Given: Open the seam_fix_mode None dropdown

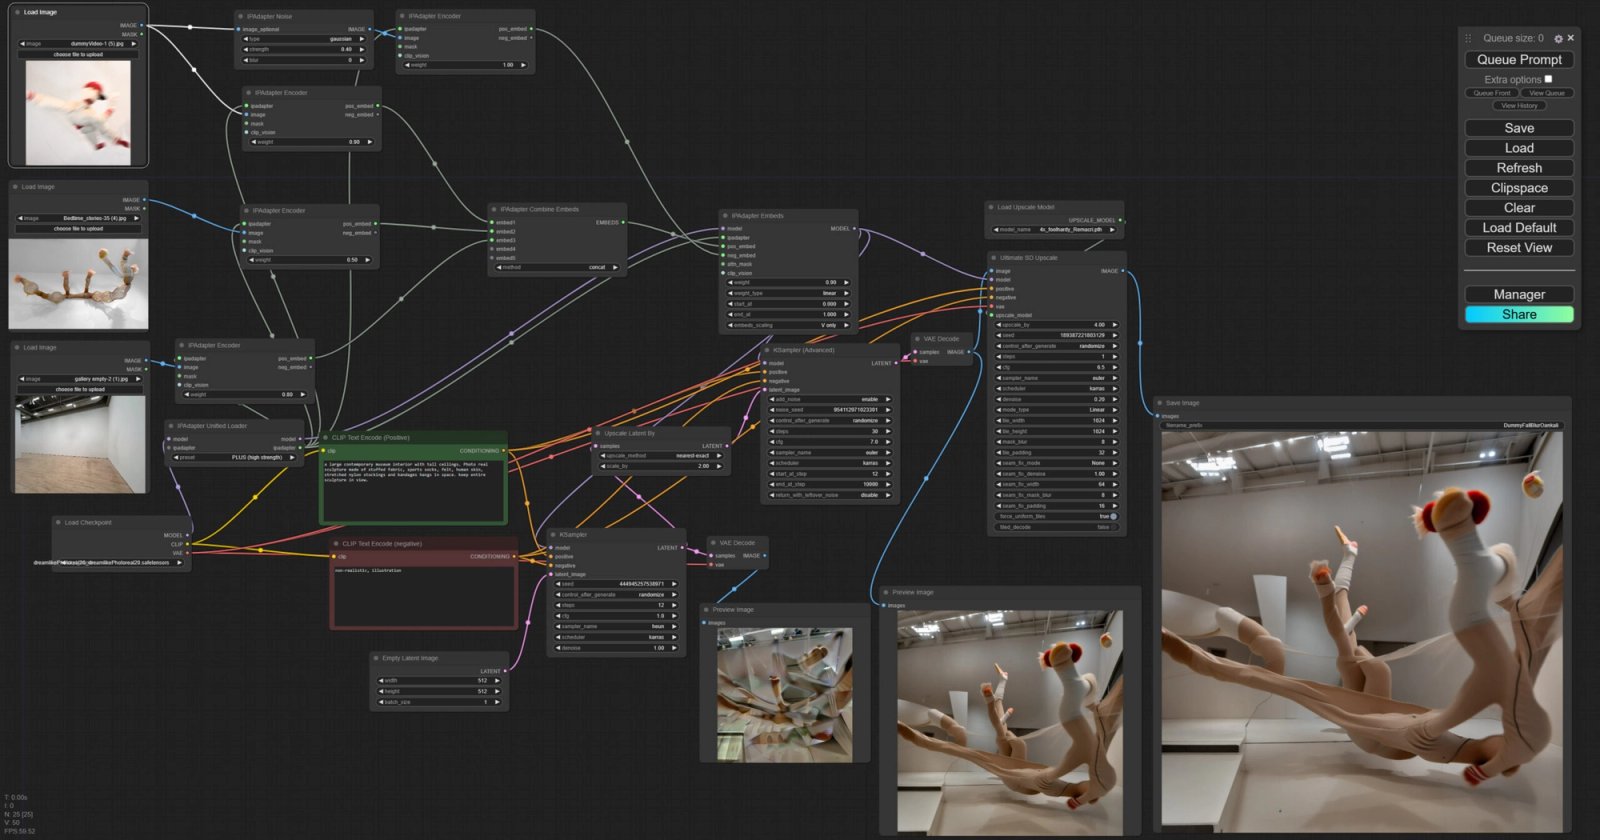Looking at the screenshot, I should click(x=1056, y=463).
